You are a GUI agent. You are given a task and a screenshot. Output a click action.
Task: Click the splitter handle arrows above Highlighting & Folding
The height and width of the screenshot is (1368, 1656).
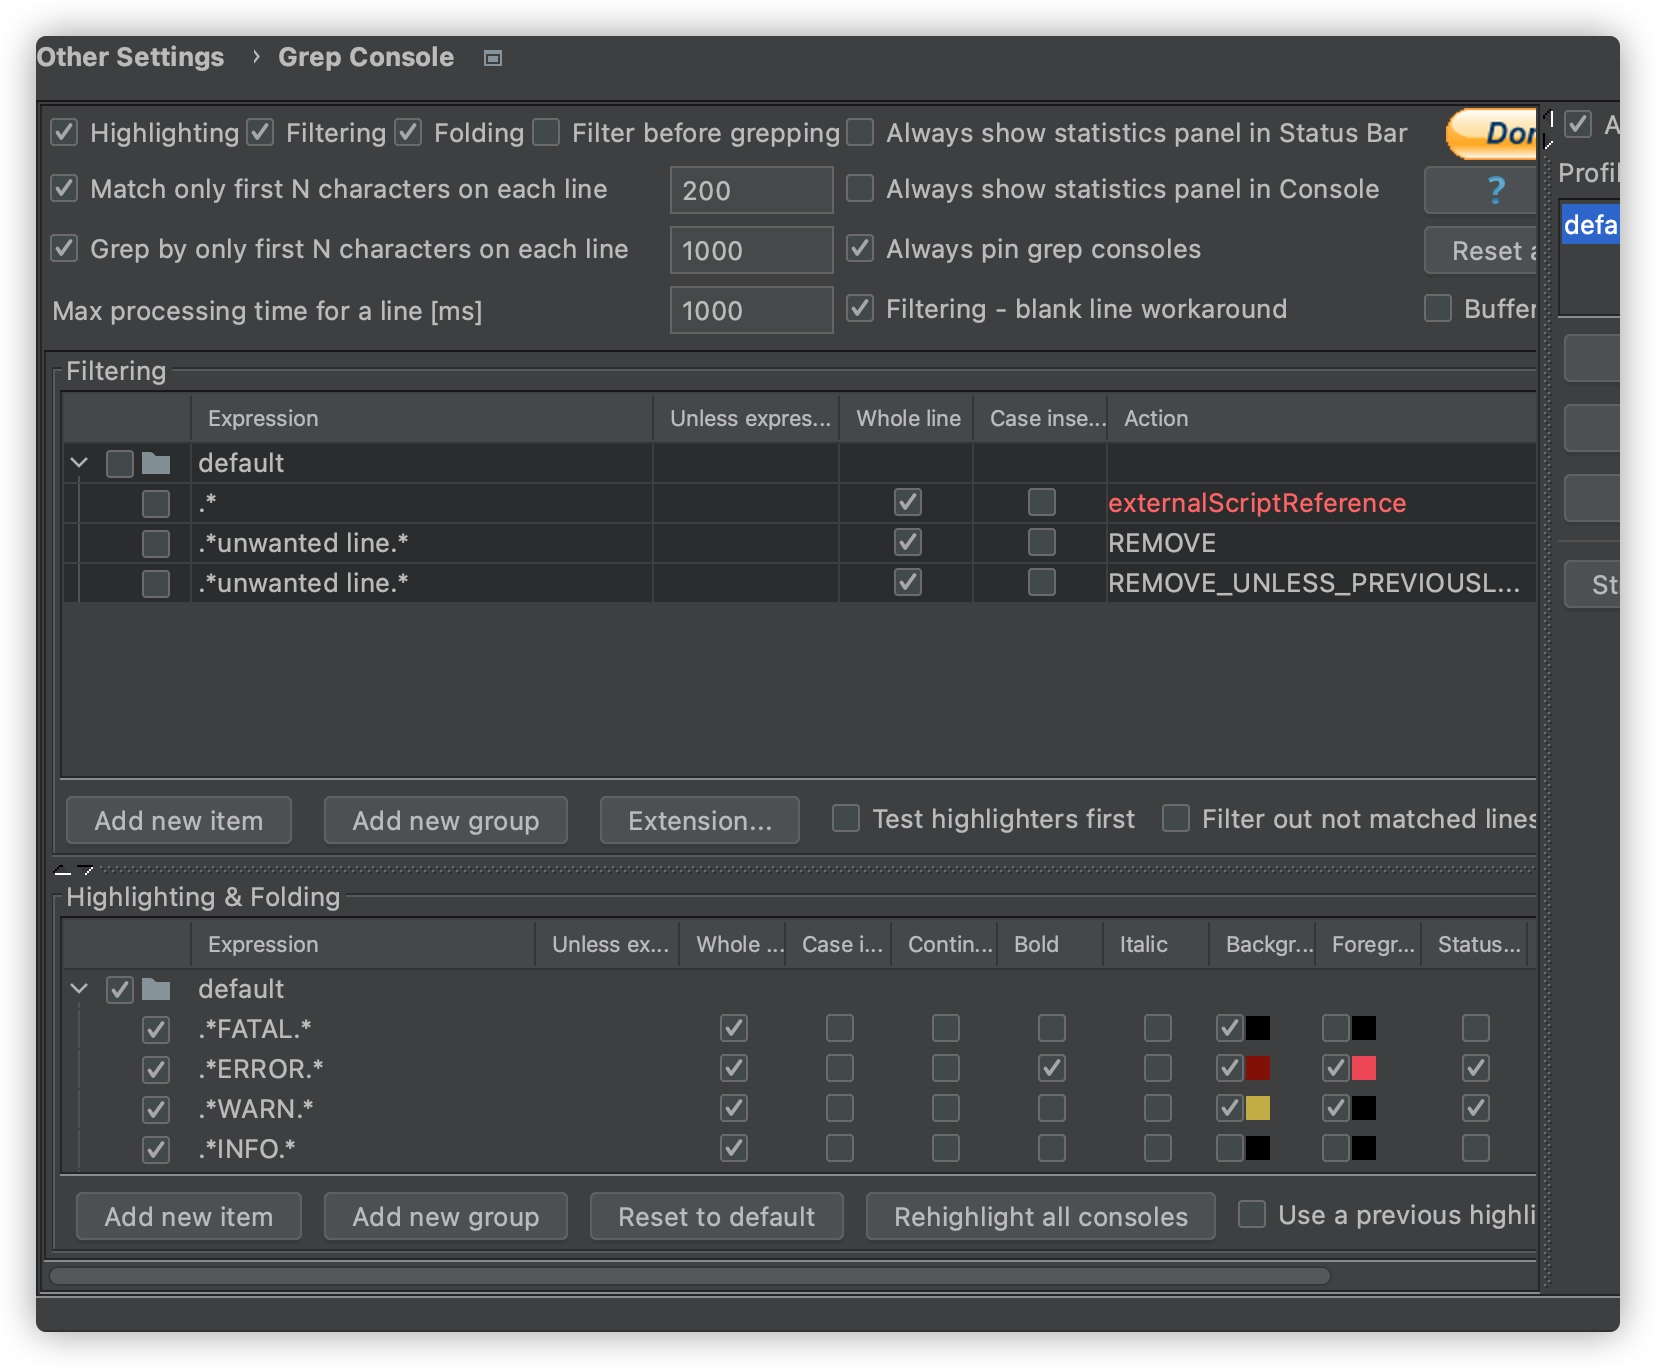tap(74, 870)
